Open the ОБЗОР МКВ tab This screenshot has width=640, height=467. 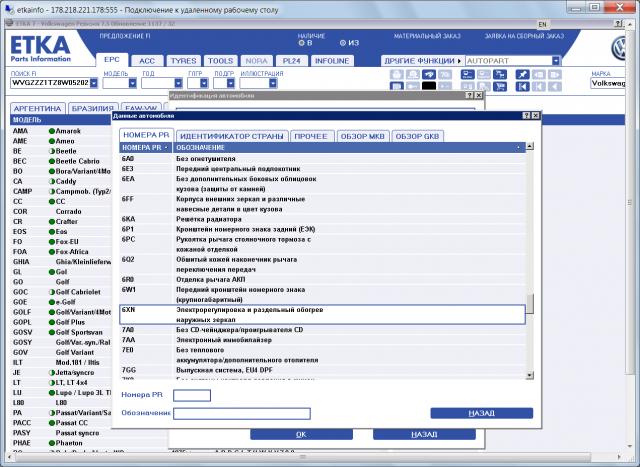362,136
